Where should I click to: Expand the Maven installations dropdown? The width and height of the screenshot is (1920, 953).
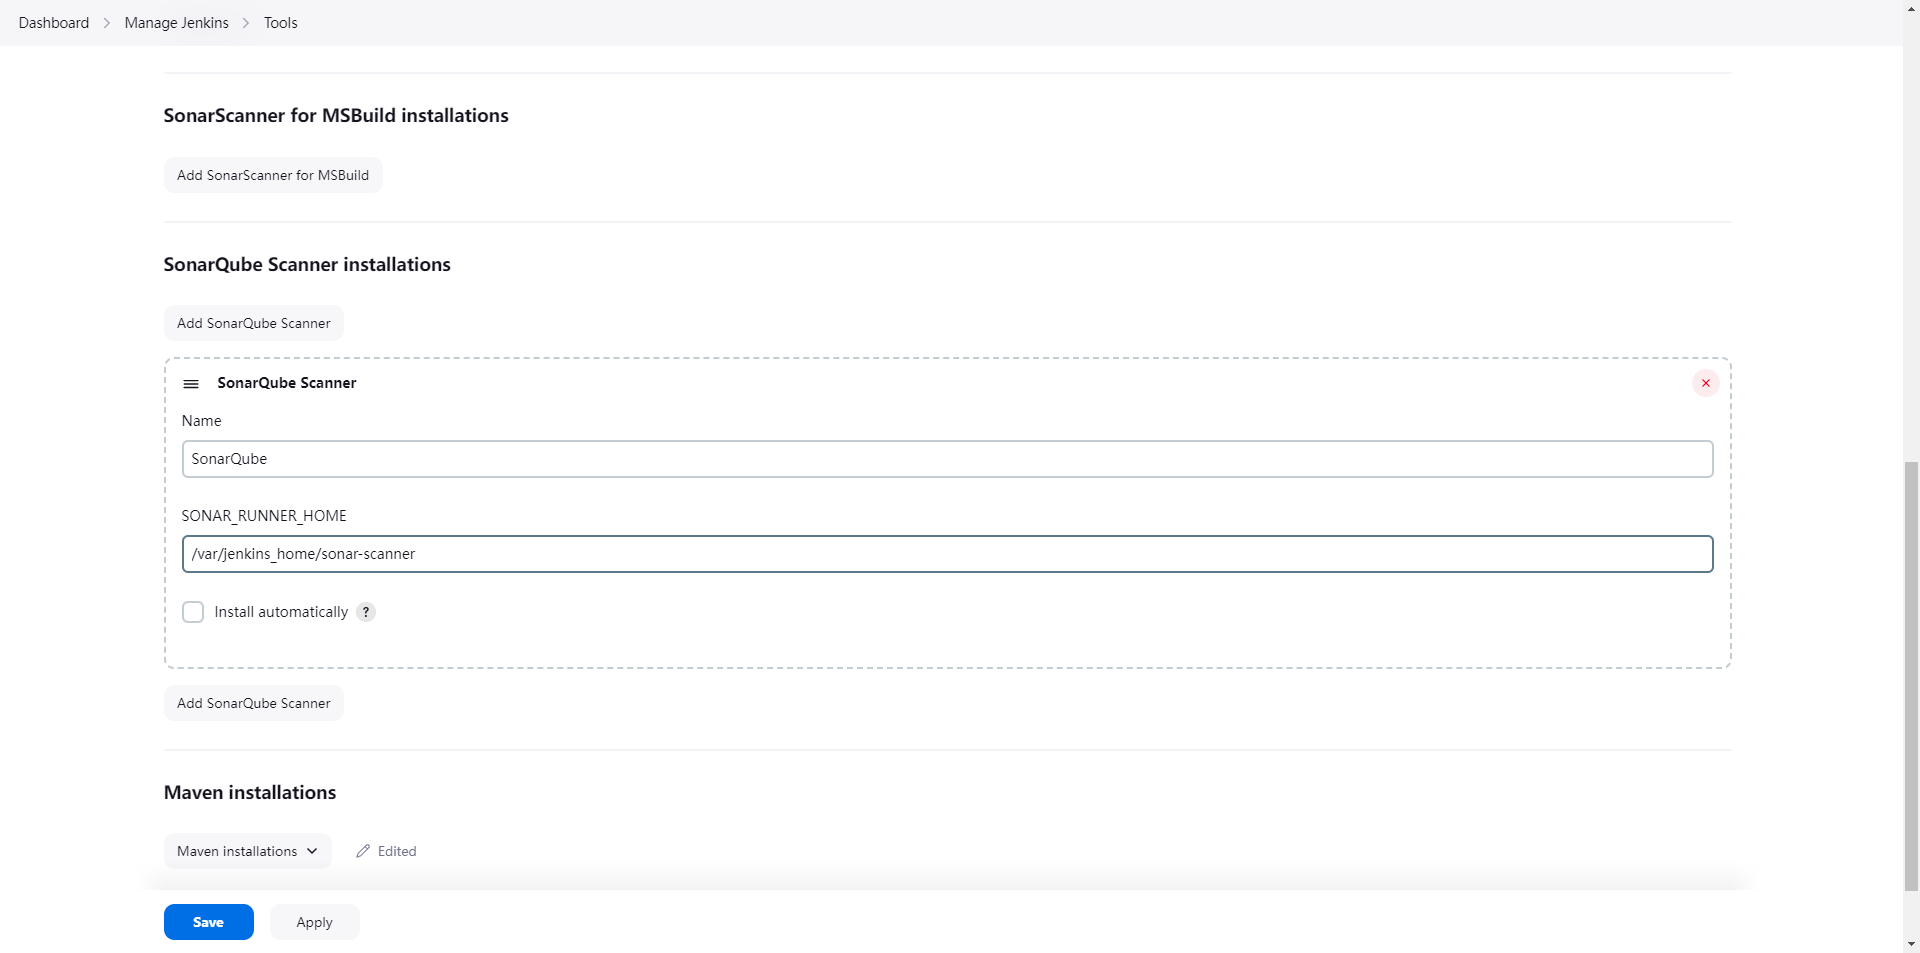click(x=247, y=851)
